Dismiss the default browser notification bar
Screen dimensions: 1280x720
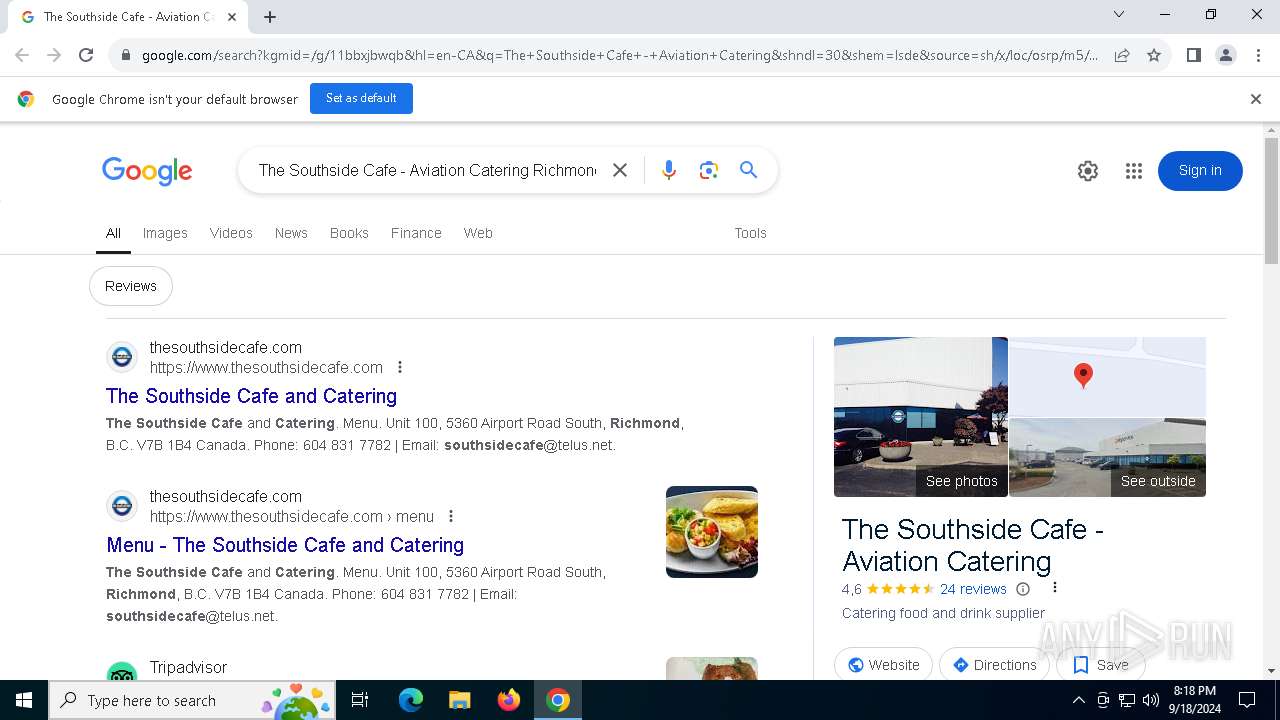[x=1256, y=99]
